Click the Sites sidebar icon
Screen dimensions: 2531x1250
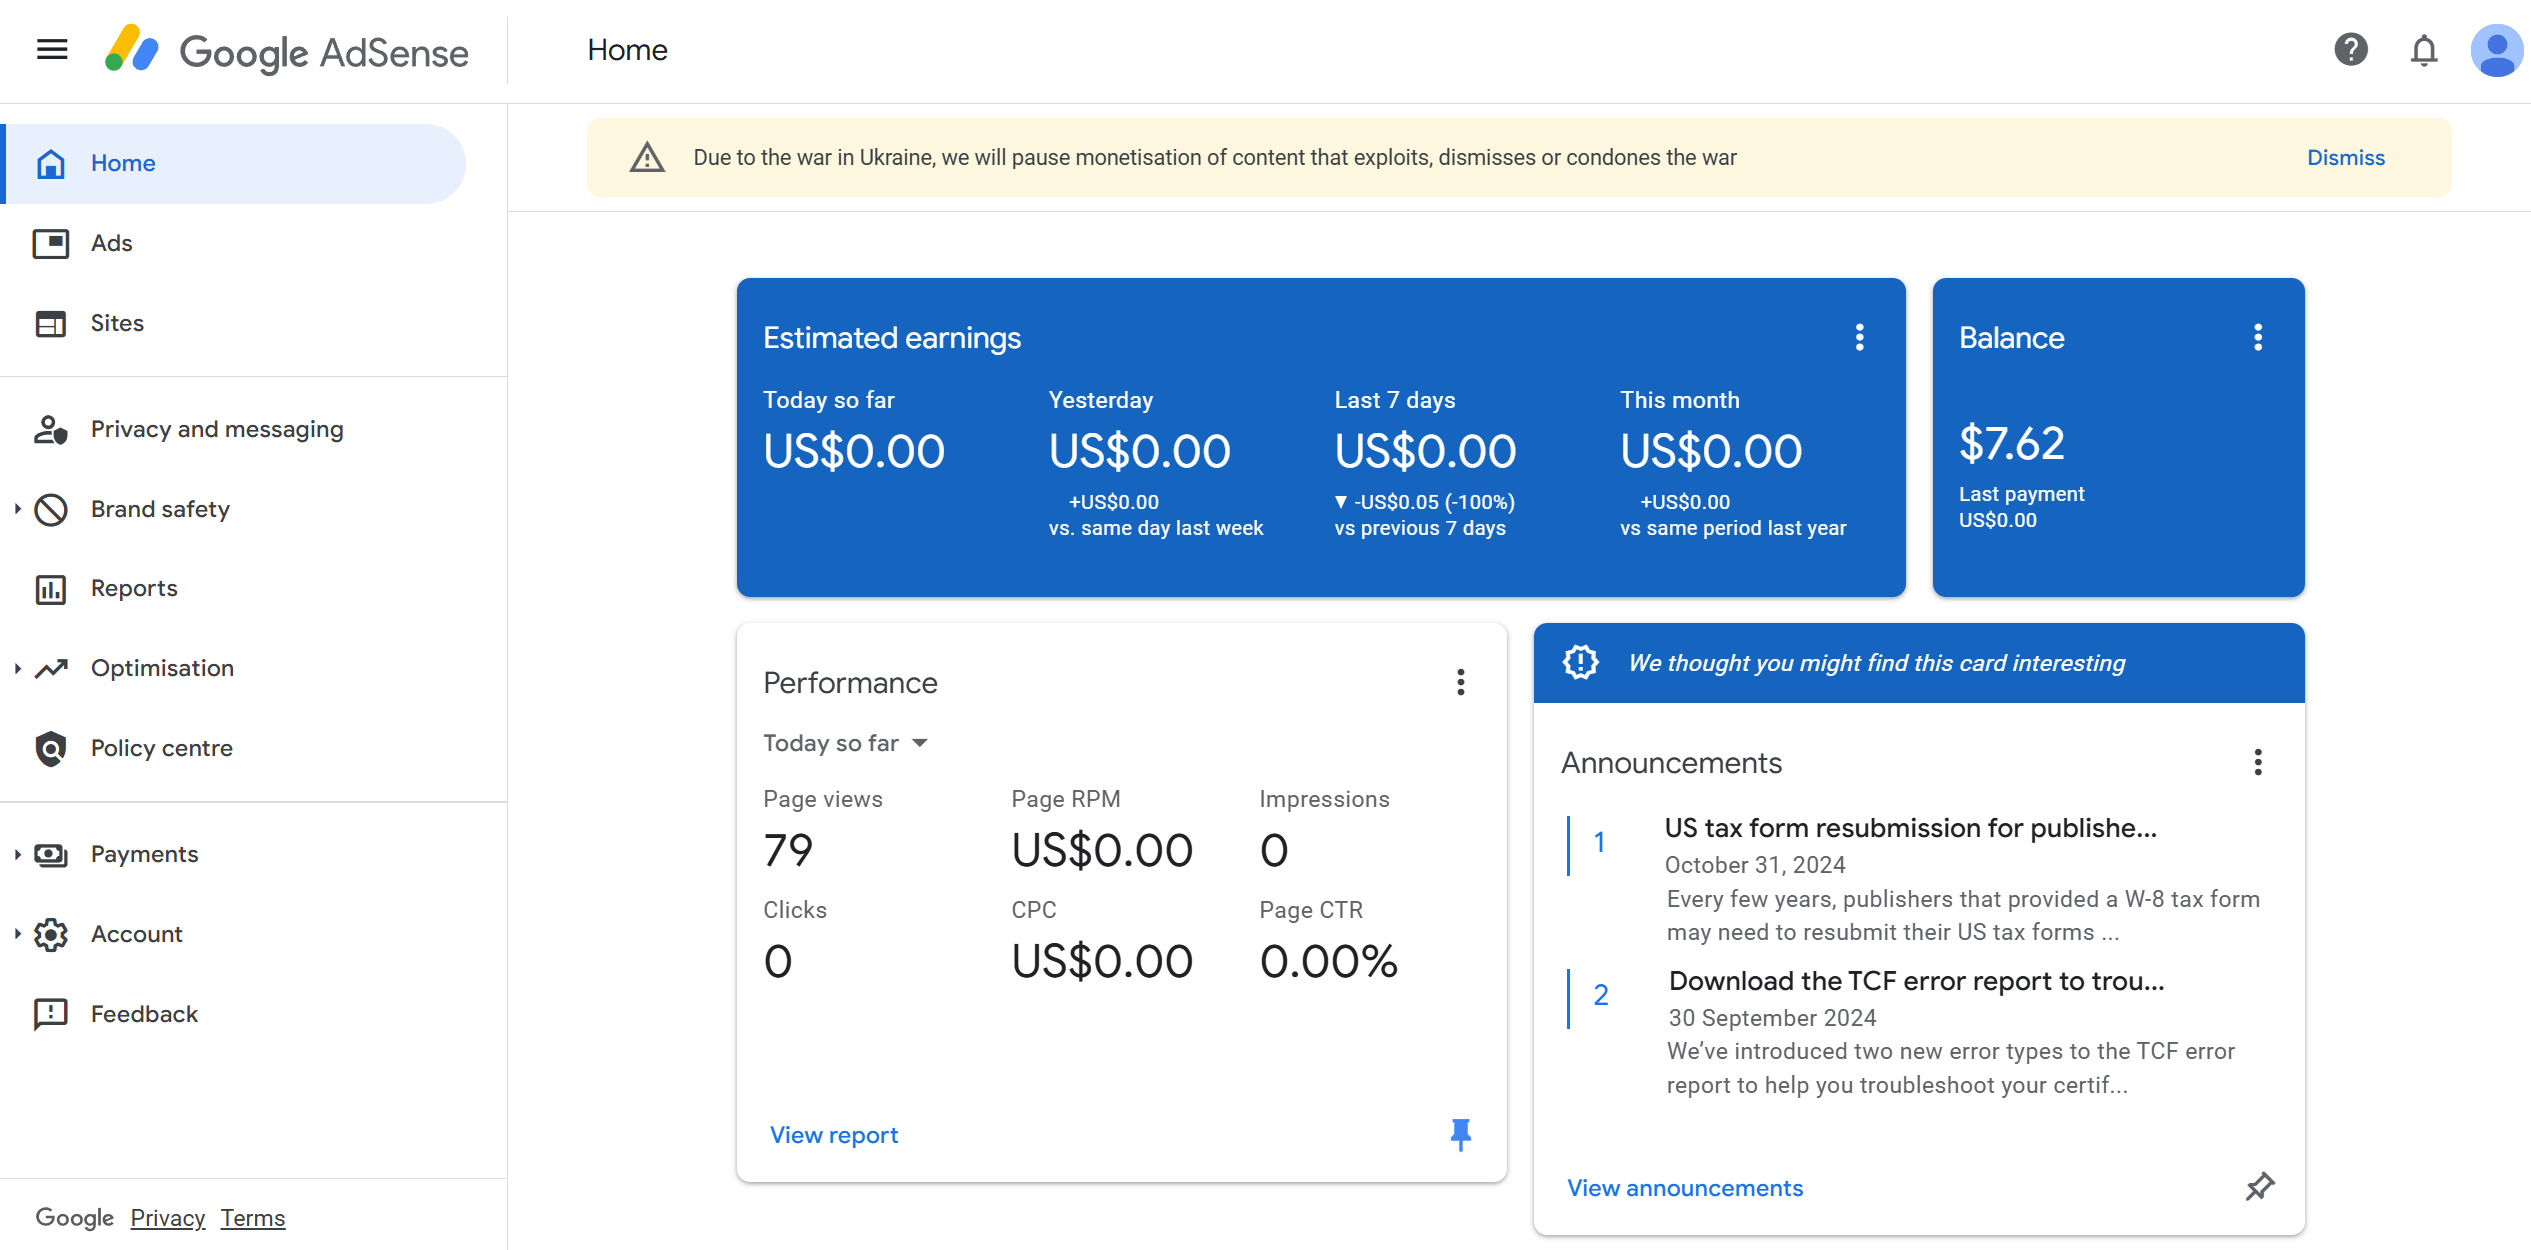[51, 323]
